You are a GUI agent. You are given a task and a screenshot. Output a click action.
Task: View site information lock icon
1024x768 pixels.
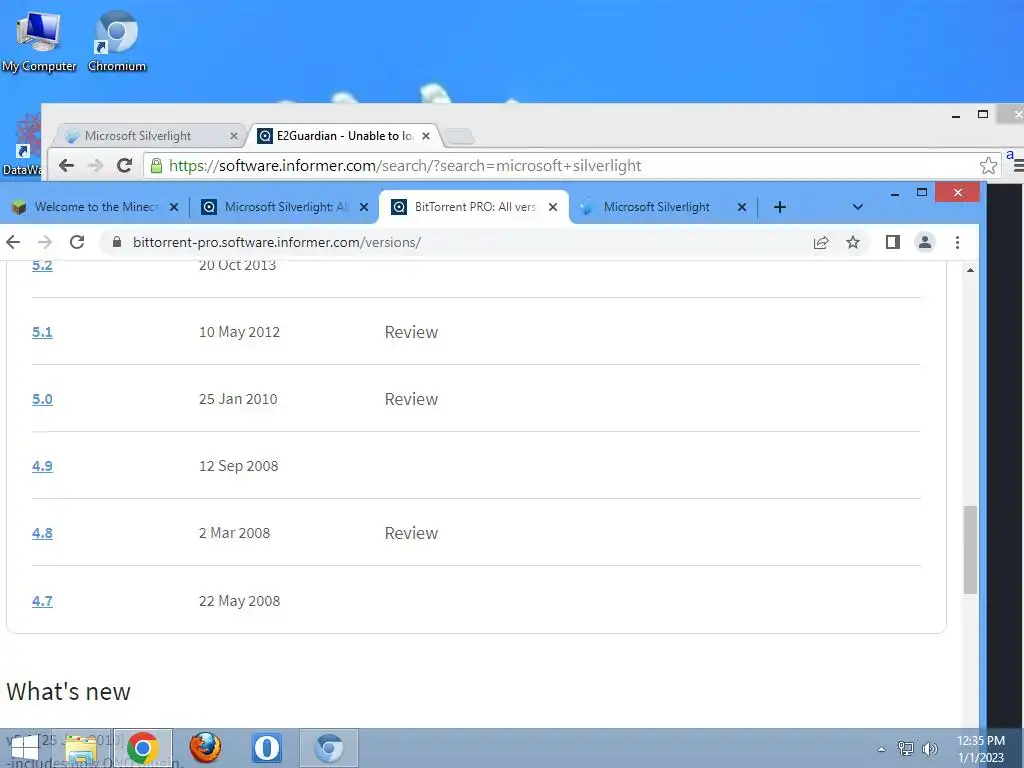coord(117,242)
